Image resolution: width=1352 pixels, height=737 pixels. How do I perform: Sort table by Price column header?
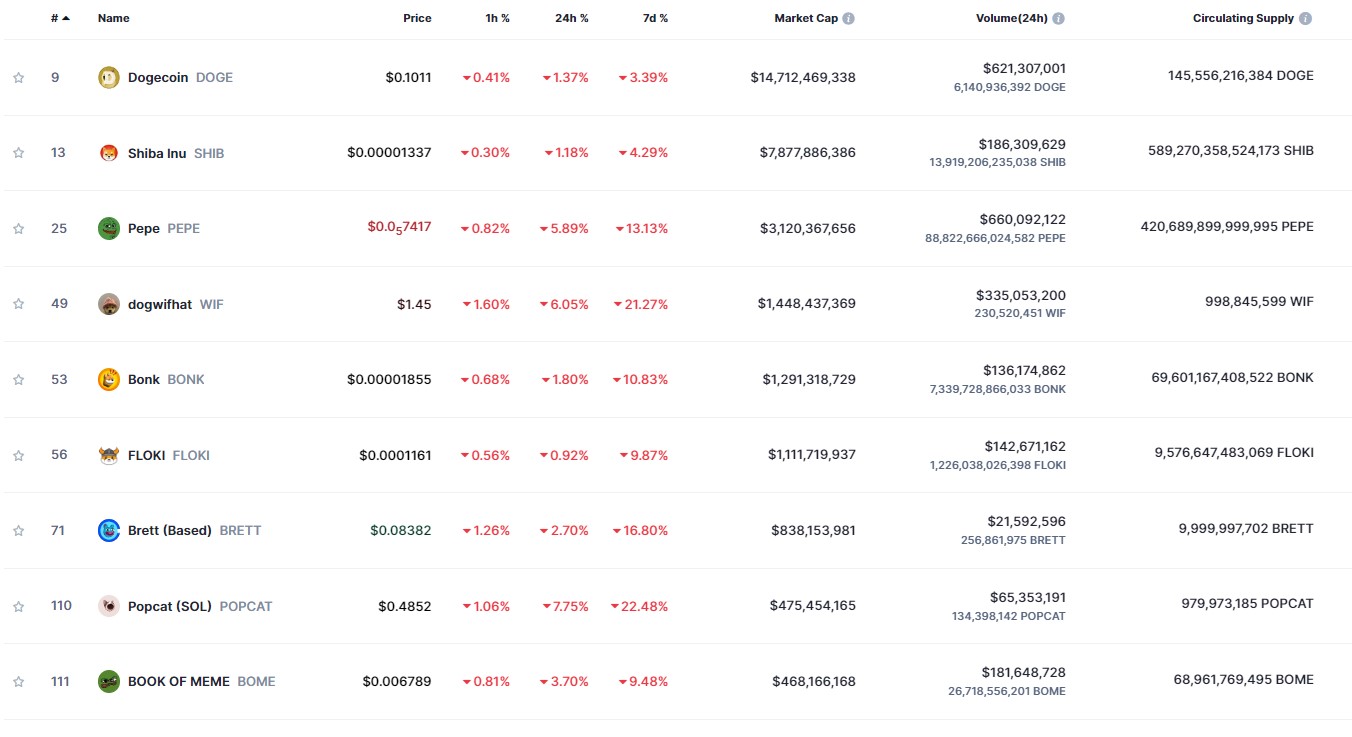click(x=417, y=18)
